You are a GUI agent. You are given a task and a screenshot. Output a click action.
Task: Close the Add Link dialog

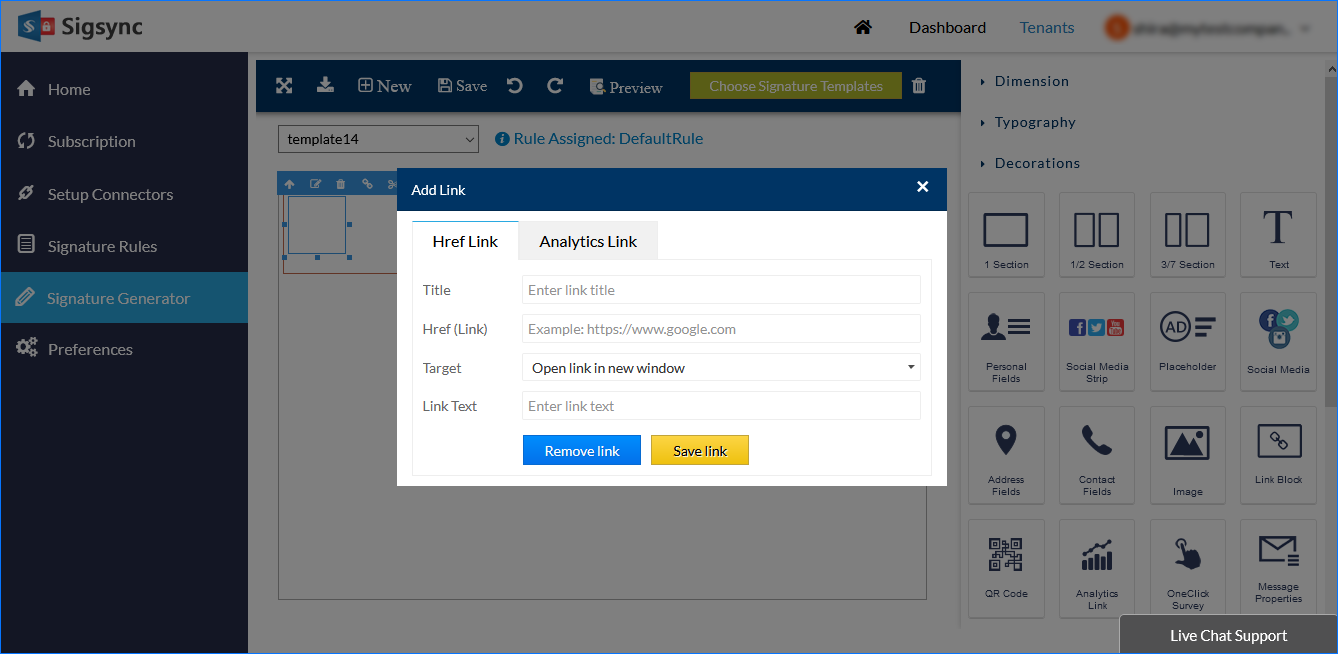coord(922,187)
